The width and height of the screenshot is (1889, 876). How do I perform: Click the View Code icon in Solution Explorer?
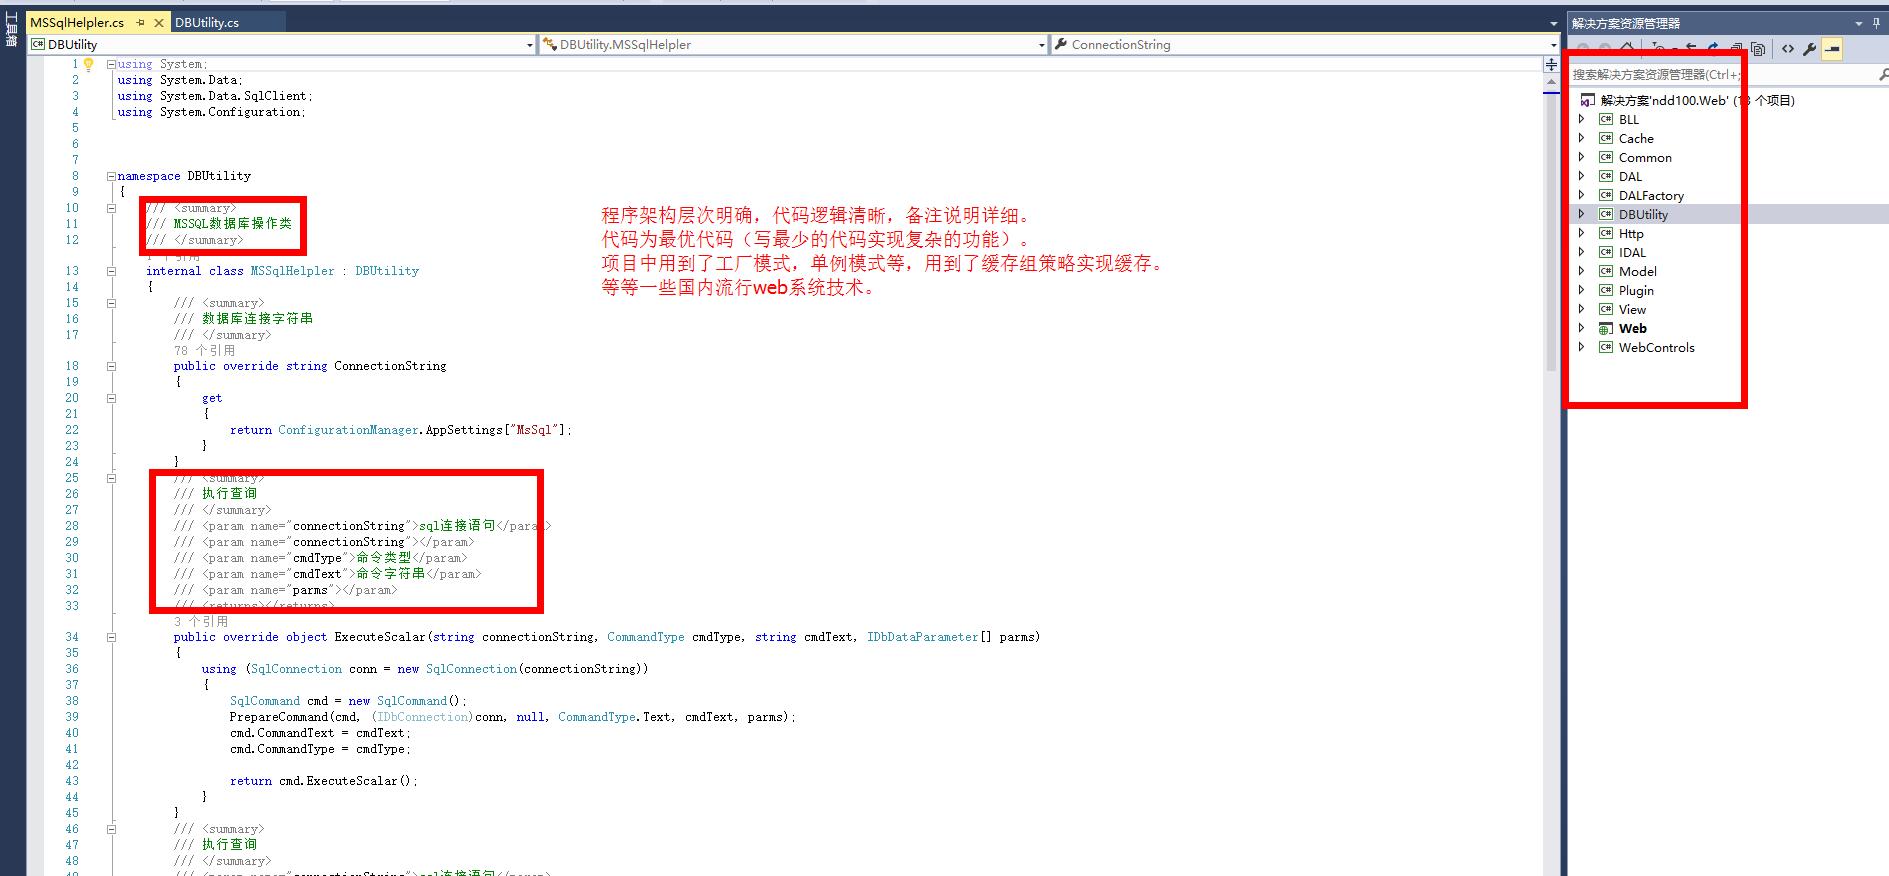click(x=1788, y=48)
